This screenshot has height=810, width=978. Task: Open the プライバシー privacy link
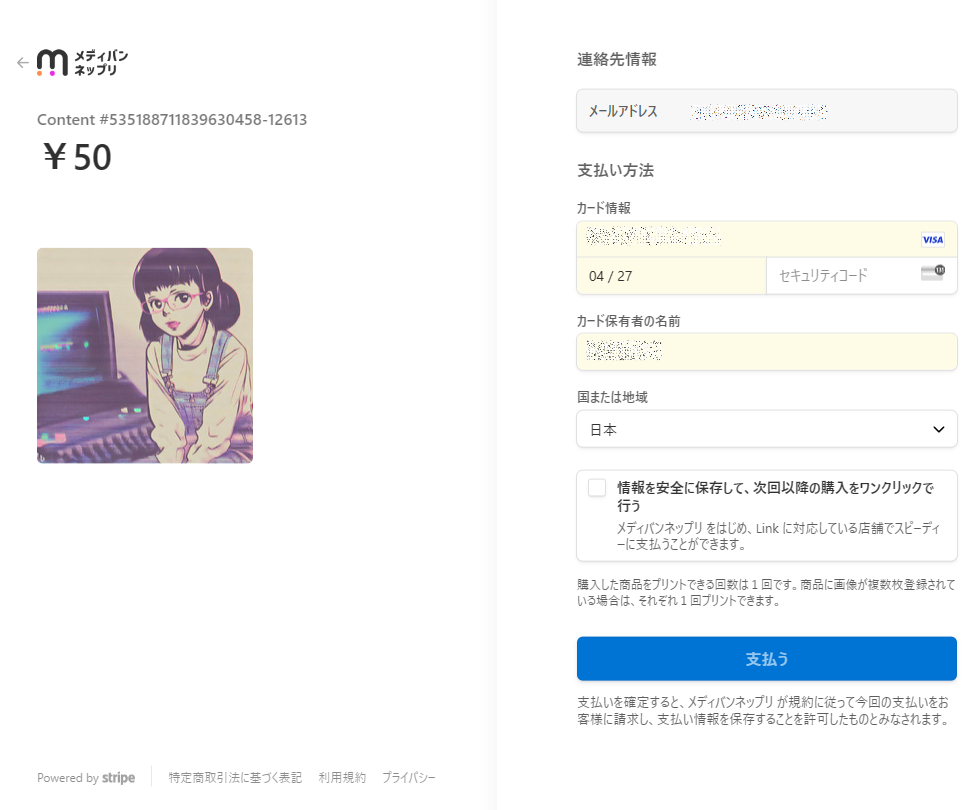click(x=409, y=778)
